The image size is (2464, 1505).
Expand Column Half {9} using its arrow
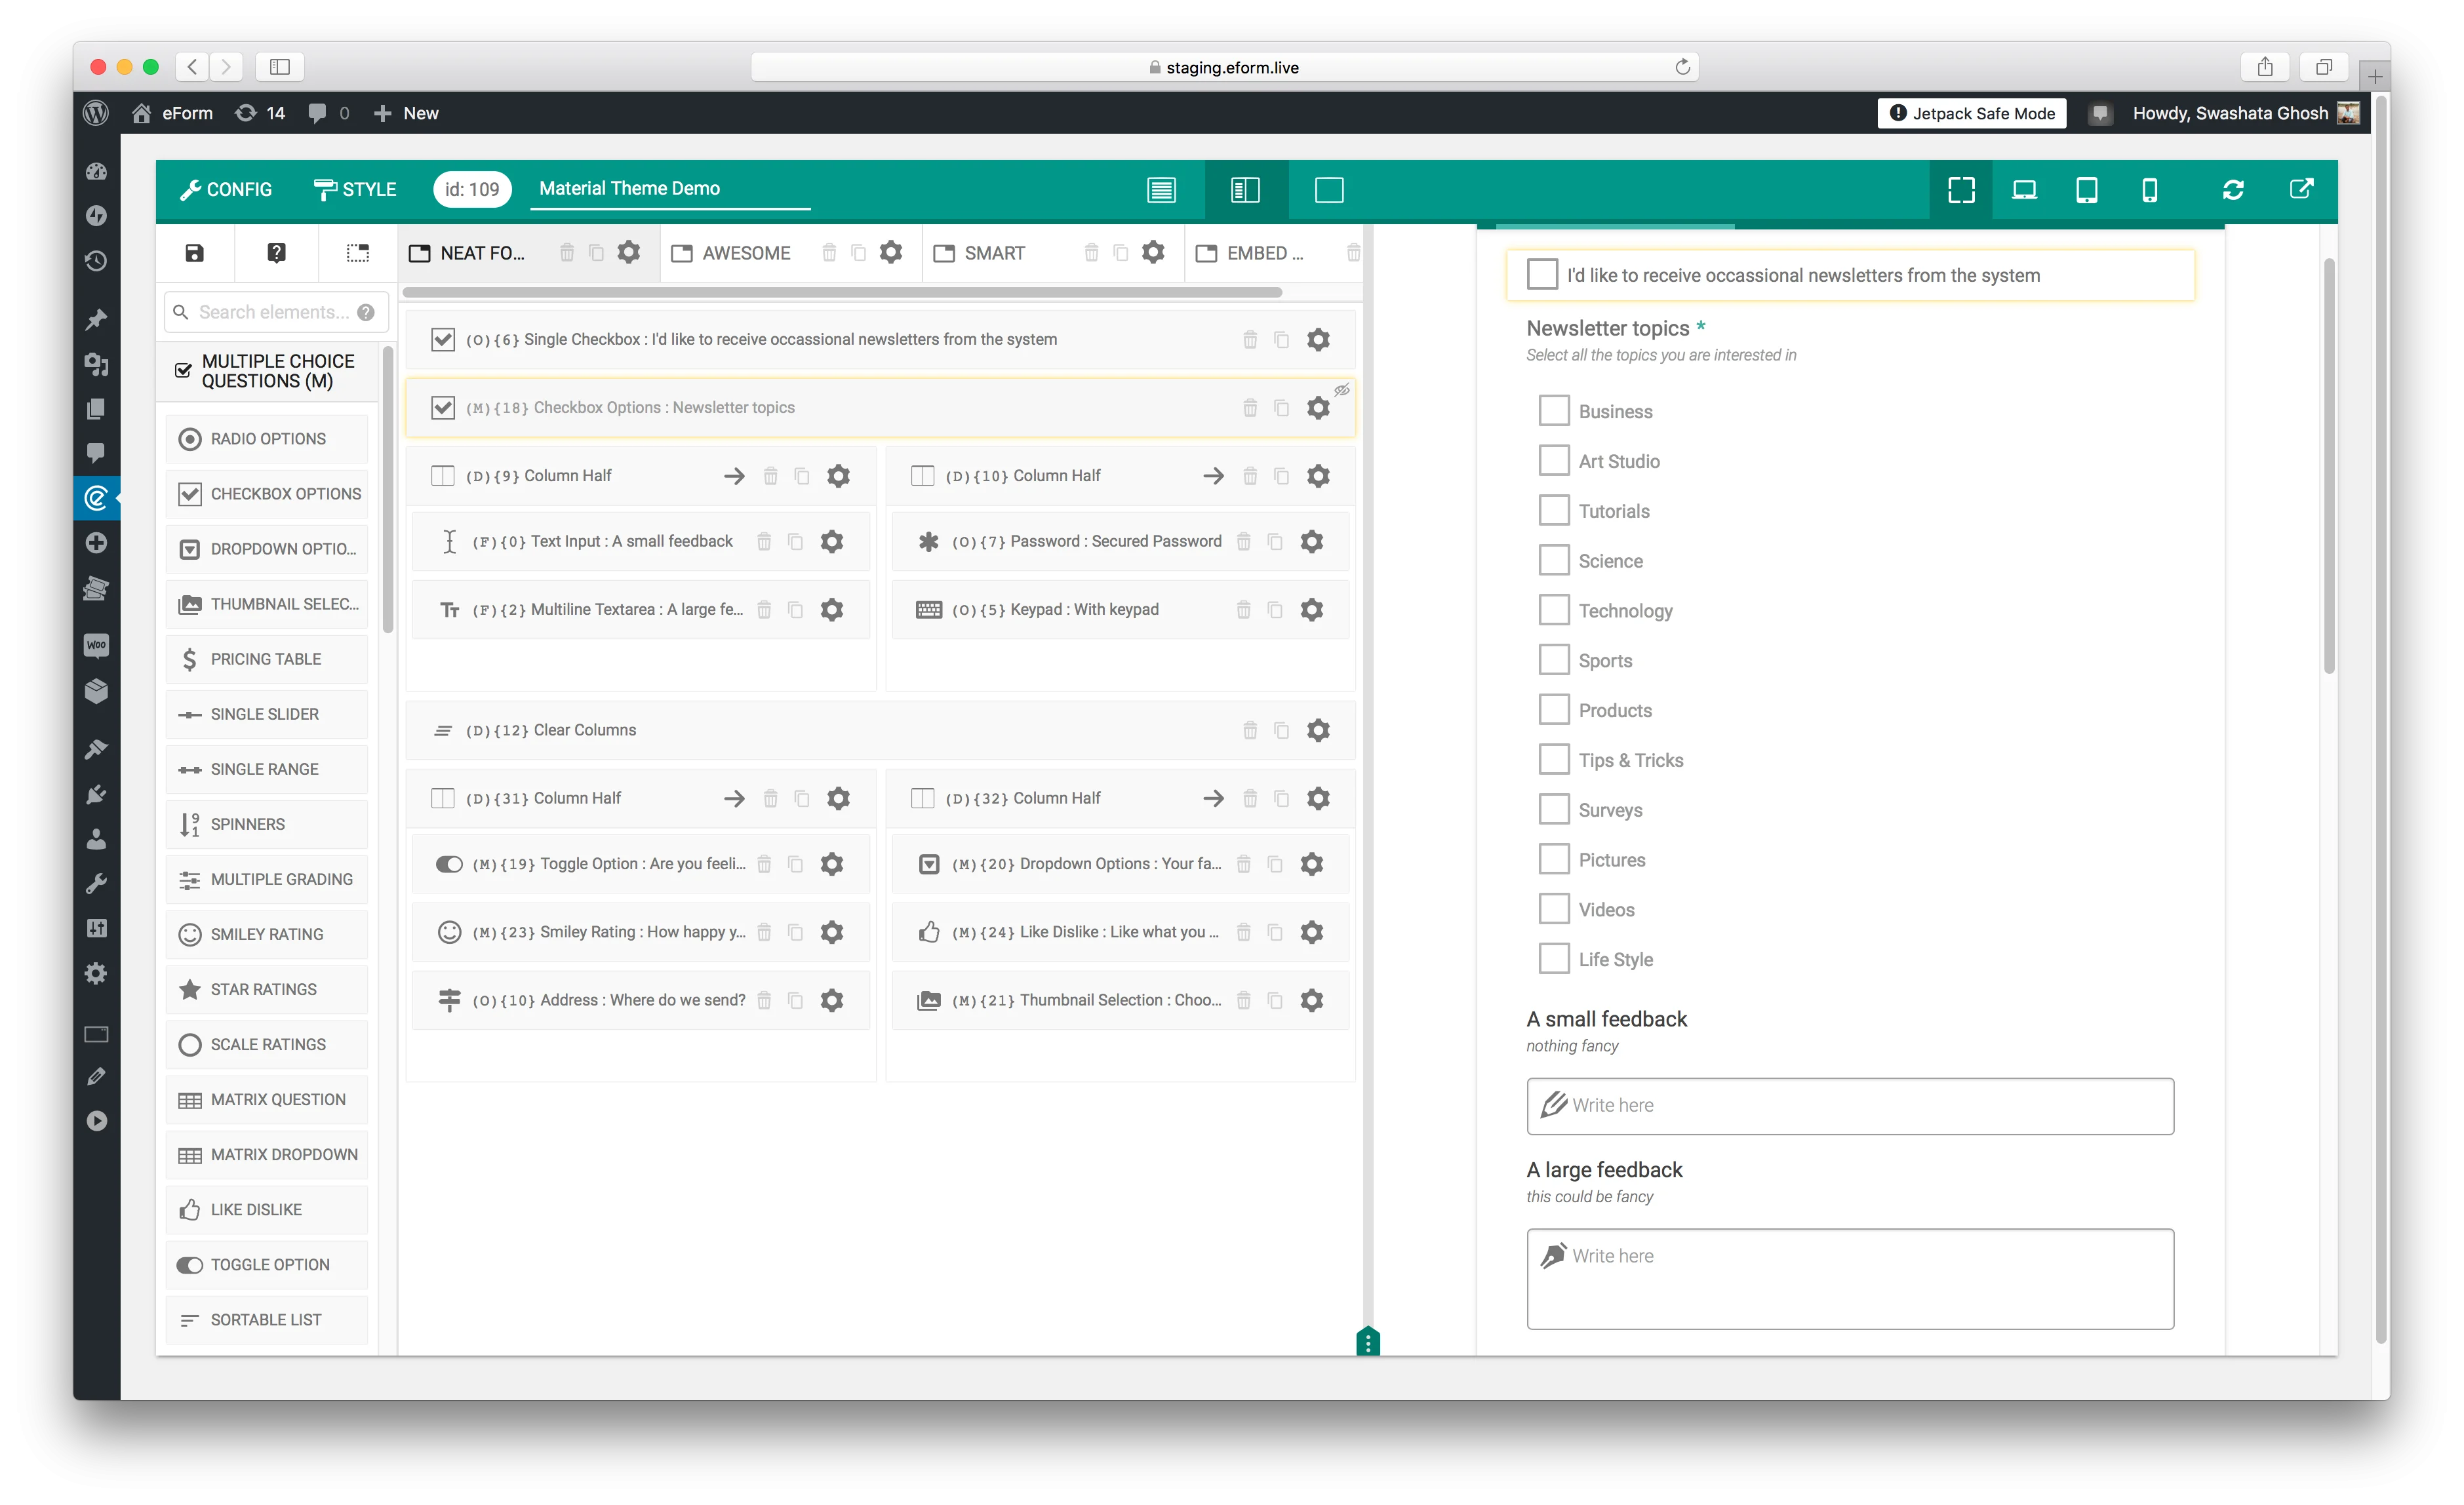(735, 476)
